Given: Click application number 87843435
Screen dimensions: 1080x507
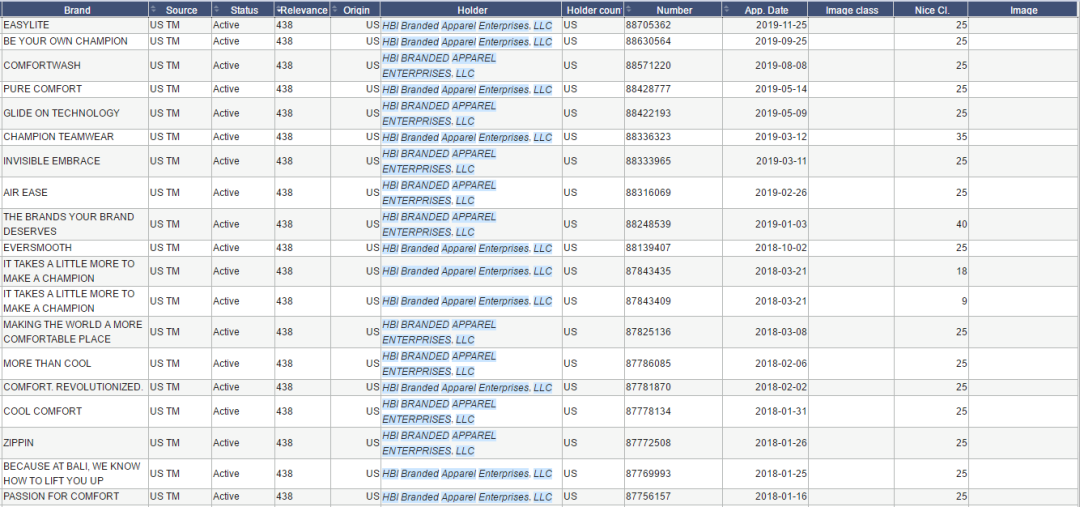Looking at the screenshot, I should pos(648,271).
